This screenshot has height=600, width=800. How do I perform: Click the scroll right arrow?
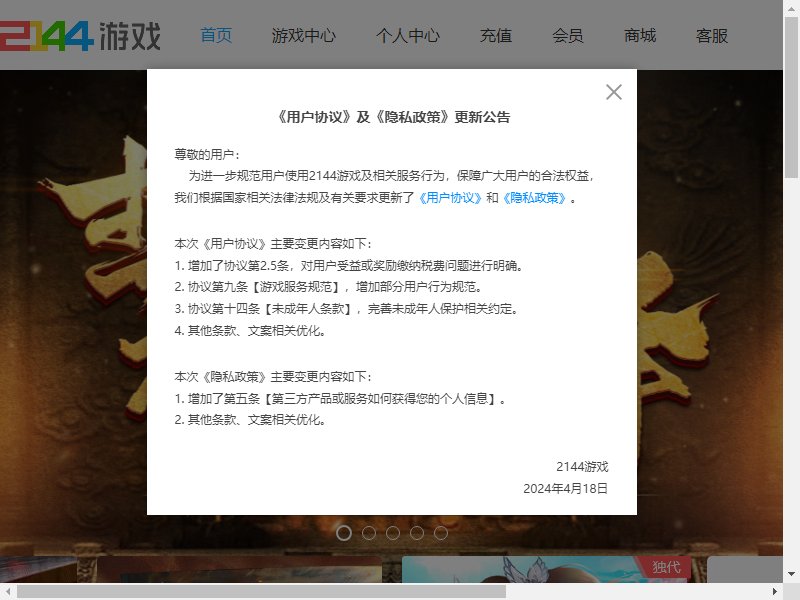(774, 592)
